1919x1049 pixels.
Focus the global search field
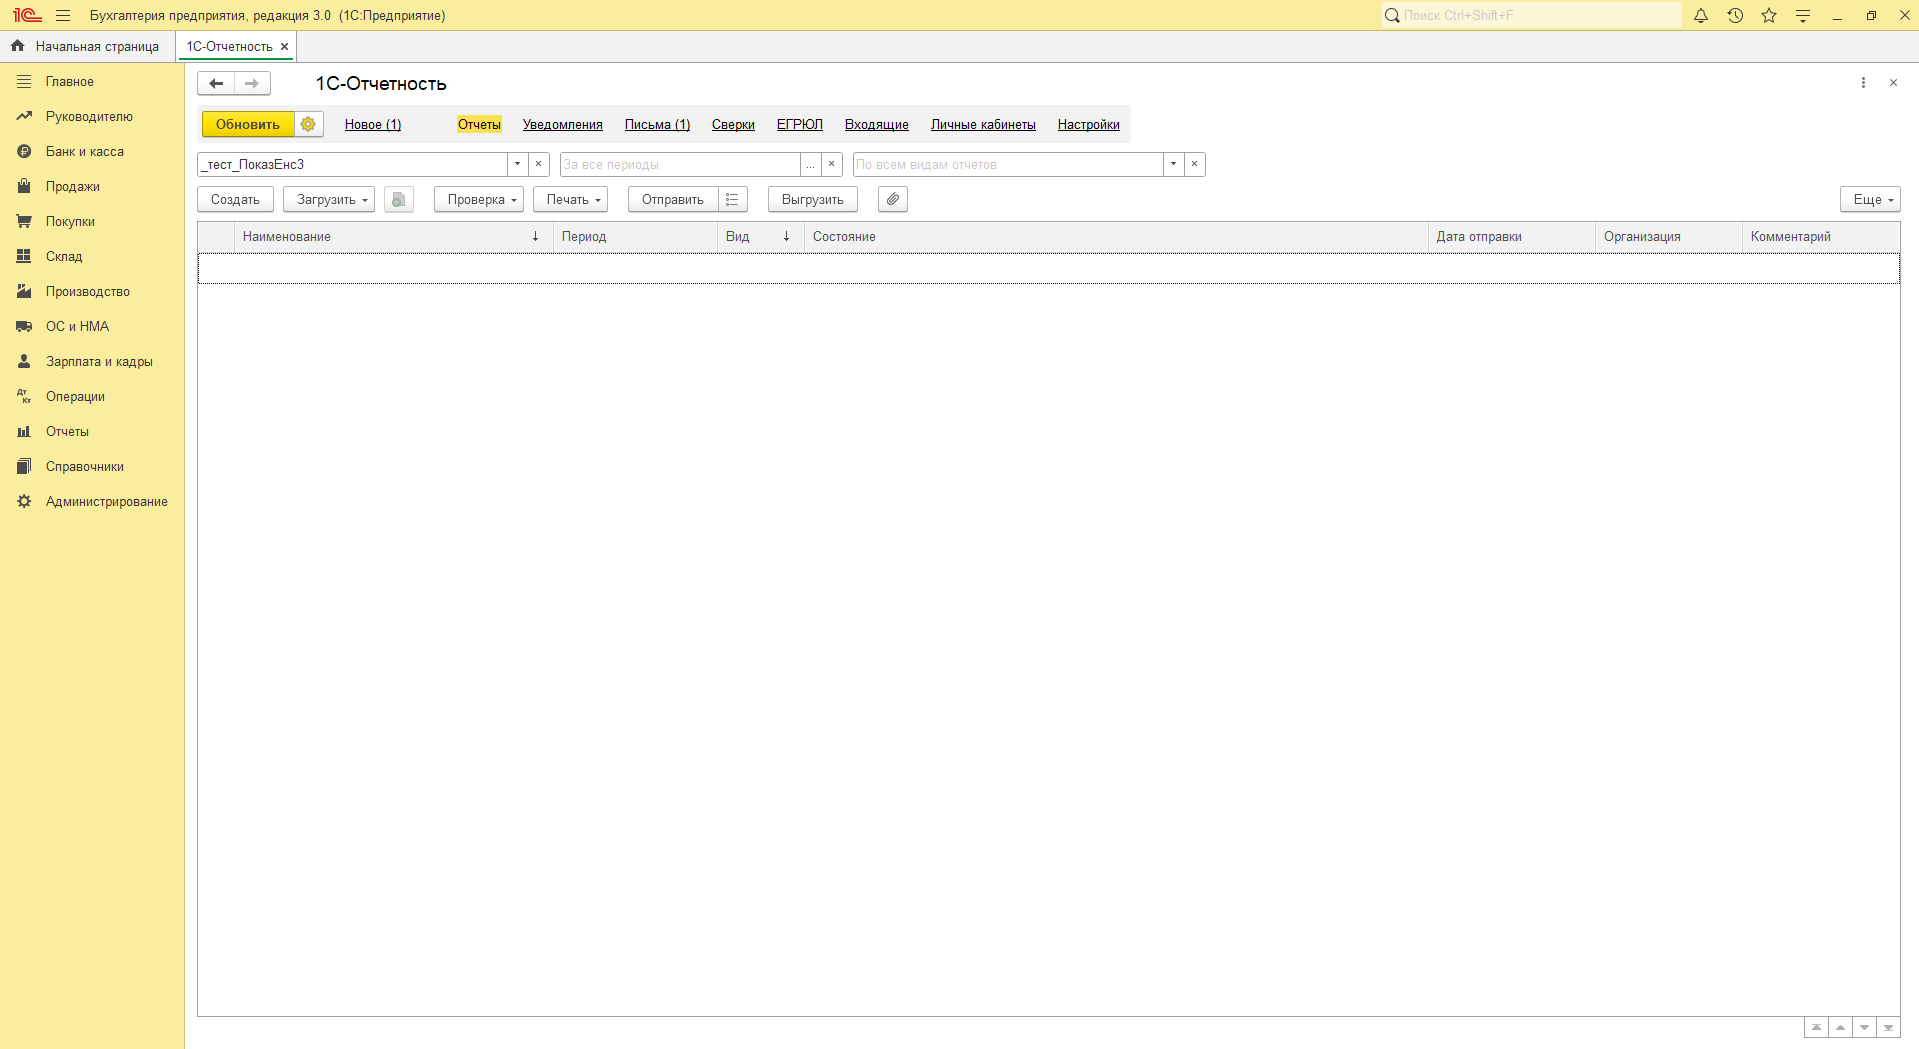point(1531,15)
